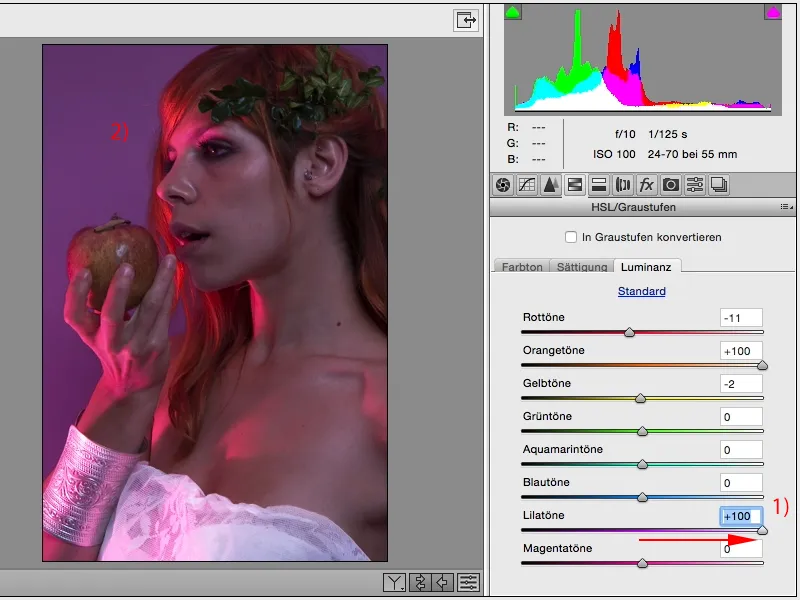Open the before/after view mode dropdown
Image resolution: width=800 pixels, height=600 pixels.
tap(396, 583)
